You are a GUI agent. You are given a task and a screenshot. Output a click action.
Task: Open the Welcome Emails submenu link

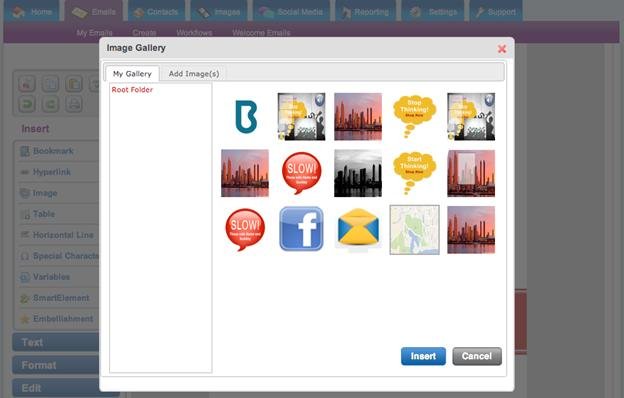[261, 33]
